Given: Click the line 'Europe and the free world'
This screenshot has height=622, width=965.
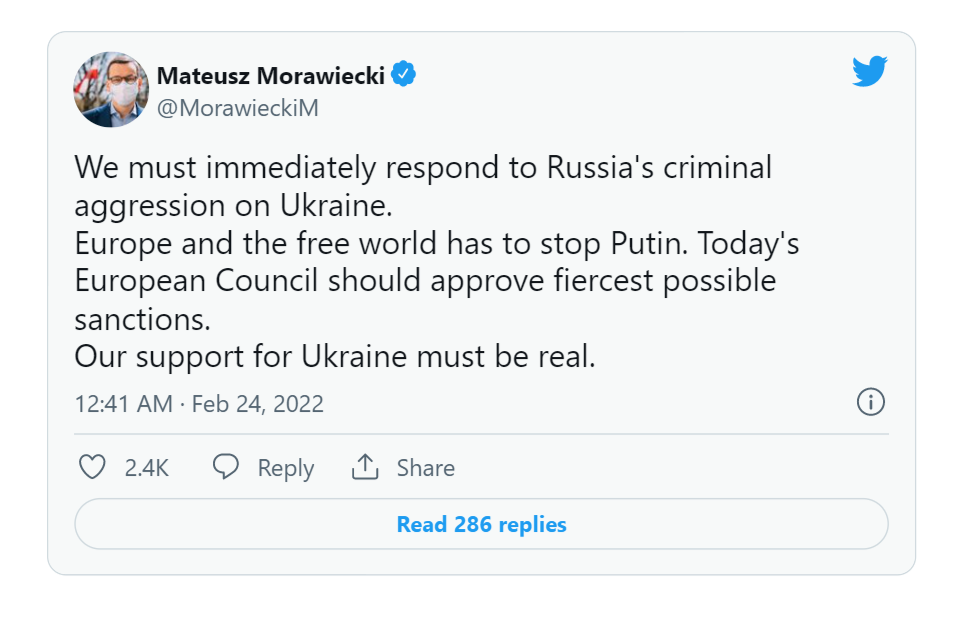Looking at the screenshot, I should pos(436,243).
